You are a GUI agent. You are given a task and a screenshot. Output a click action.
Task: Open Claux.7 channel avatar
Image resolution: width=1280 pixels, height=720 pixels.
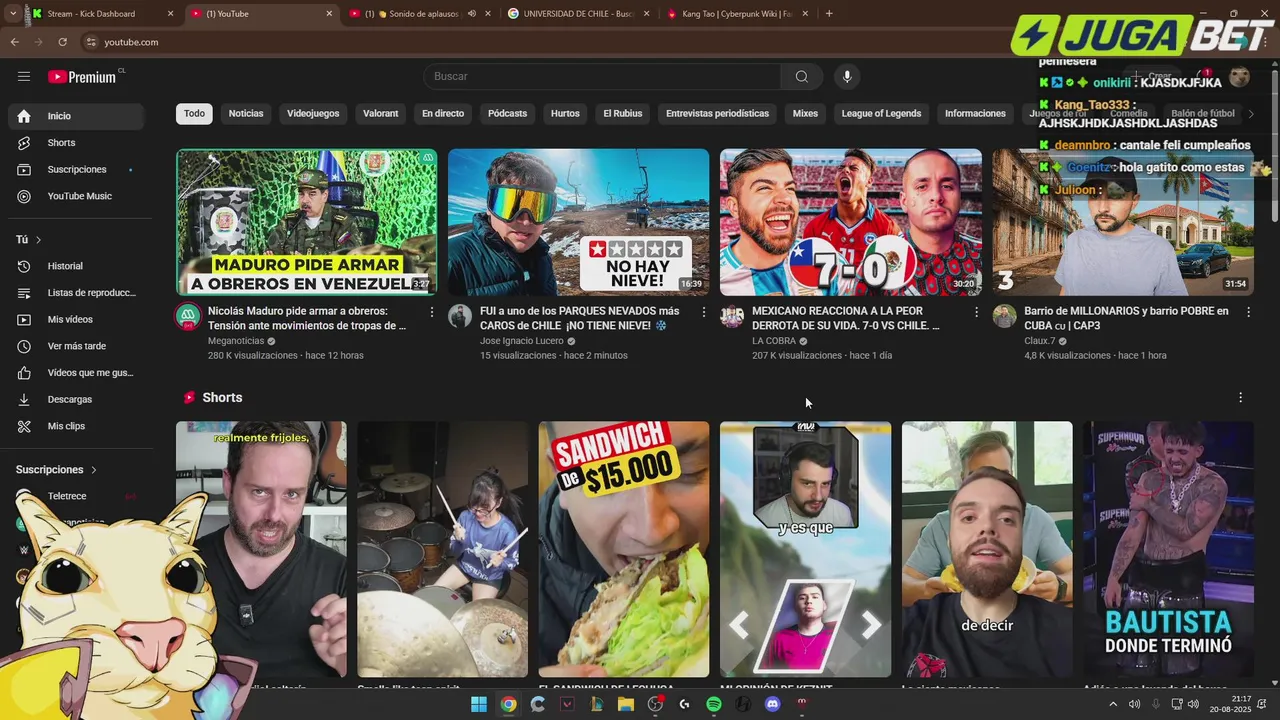[1004, 317]
